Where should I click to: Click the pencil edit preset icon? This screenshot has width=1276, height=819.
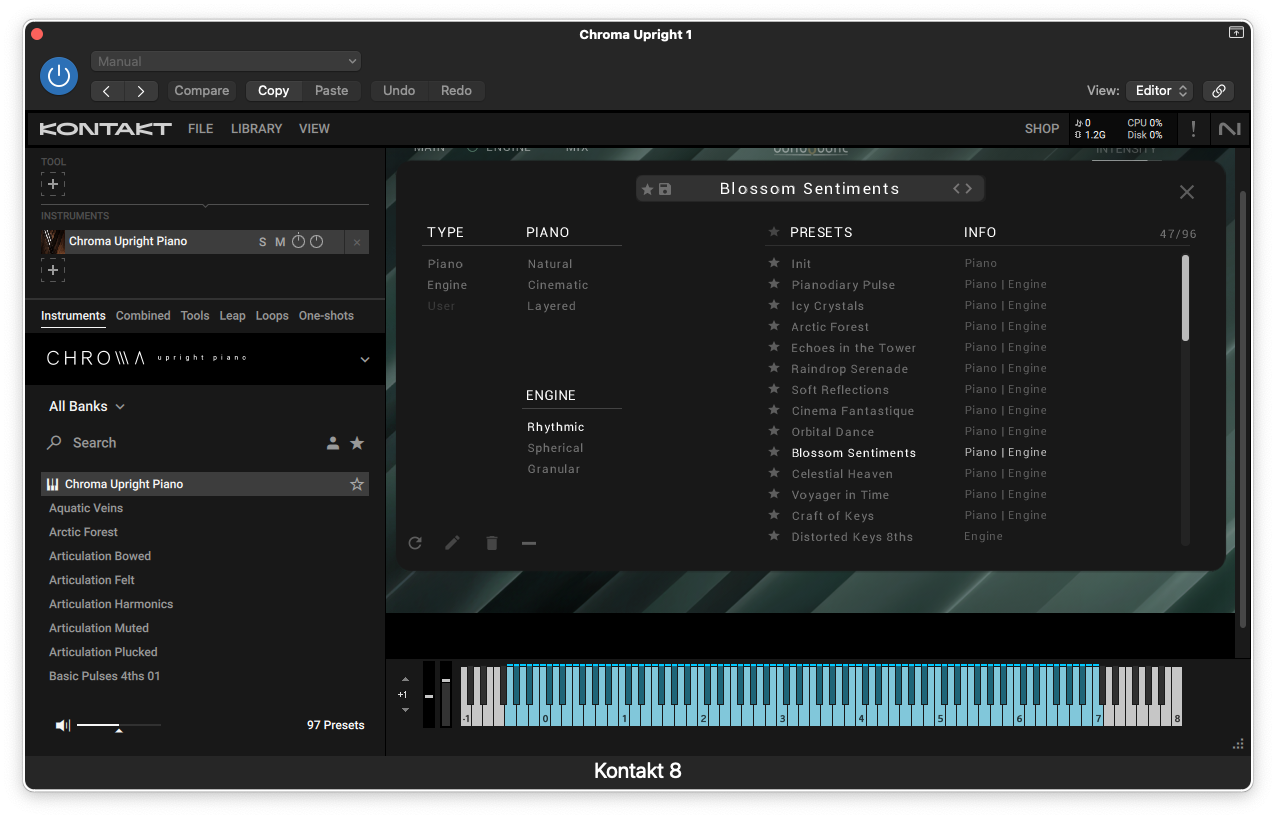[x=453, y=543]
